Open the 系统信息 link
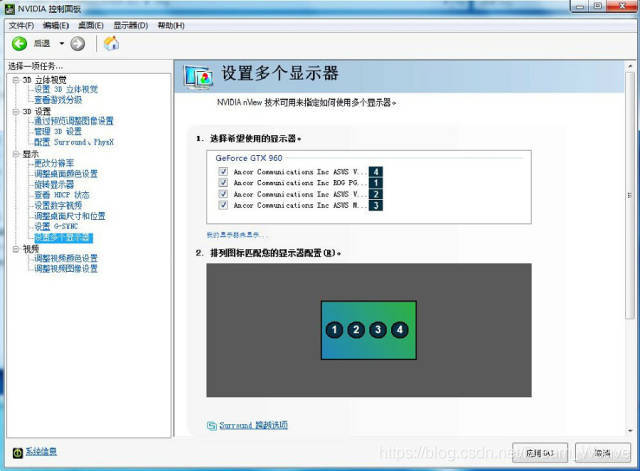640x471 pixels. click(x=41, y=451)
